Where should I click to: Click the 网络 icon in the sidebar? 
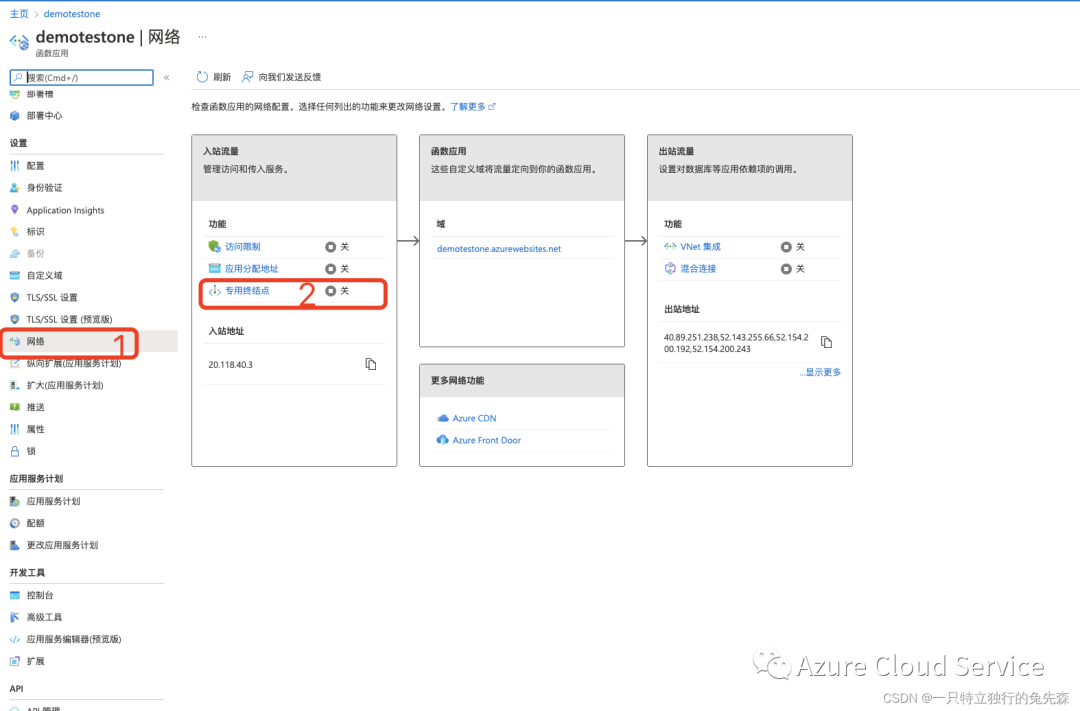point(14,341)
